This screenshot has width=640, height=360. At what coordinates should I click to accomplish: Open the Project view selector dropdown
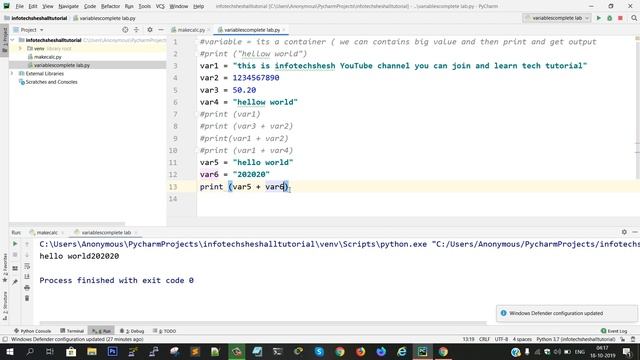pos(28,30)
